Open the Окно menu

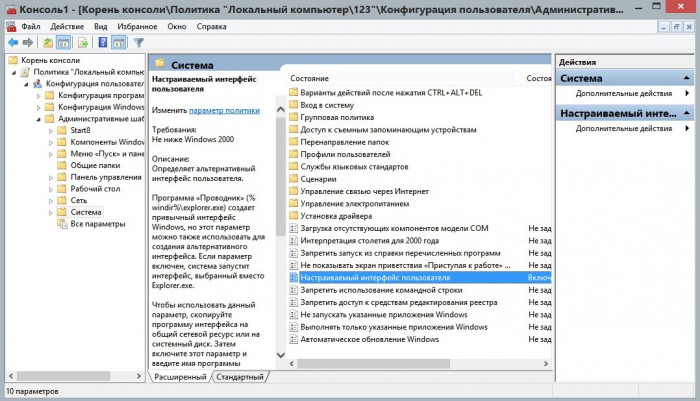click(x=177, y=26)
